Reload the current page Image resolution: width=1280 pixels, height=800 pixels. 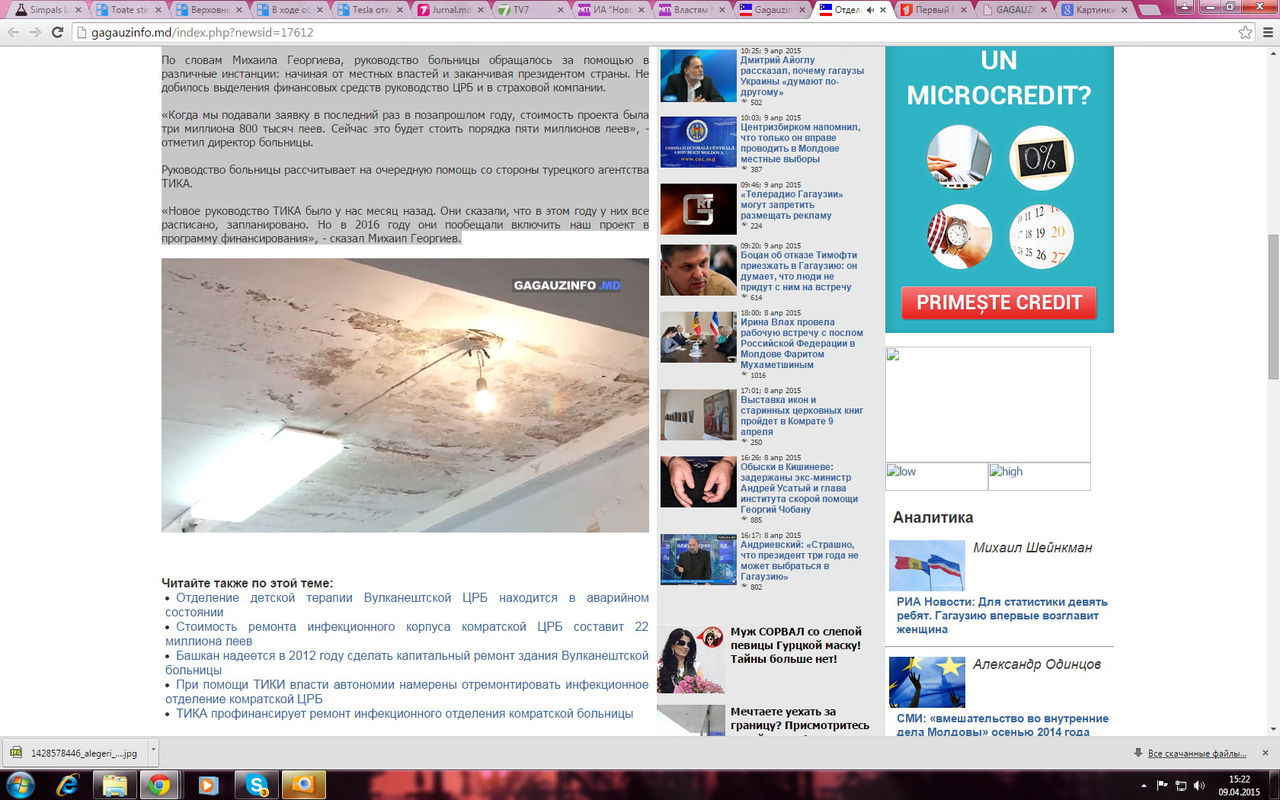(x=58, y=32)
